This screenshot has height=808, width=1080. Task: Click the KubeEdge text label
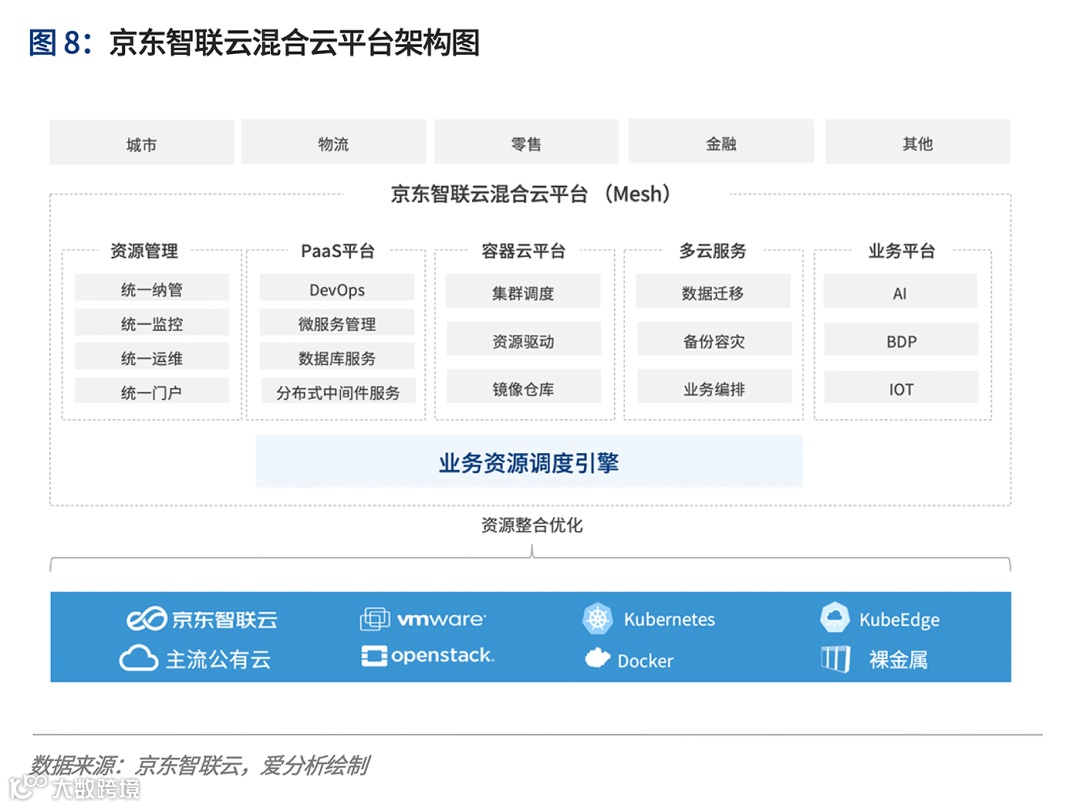900,619
